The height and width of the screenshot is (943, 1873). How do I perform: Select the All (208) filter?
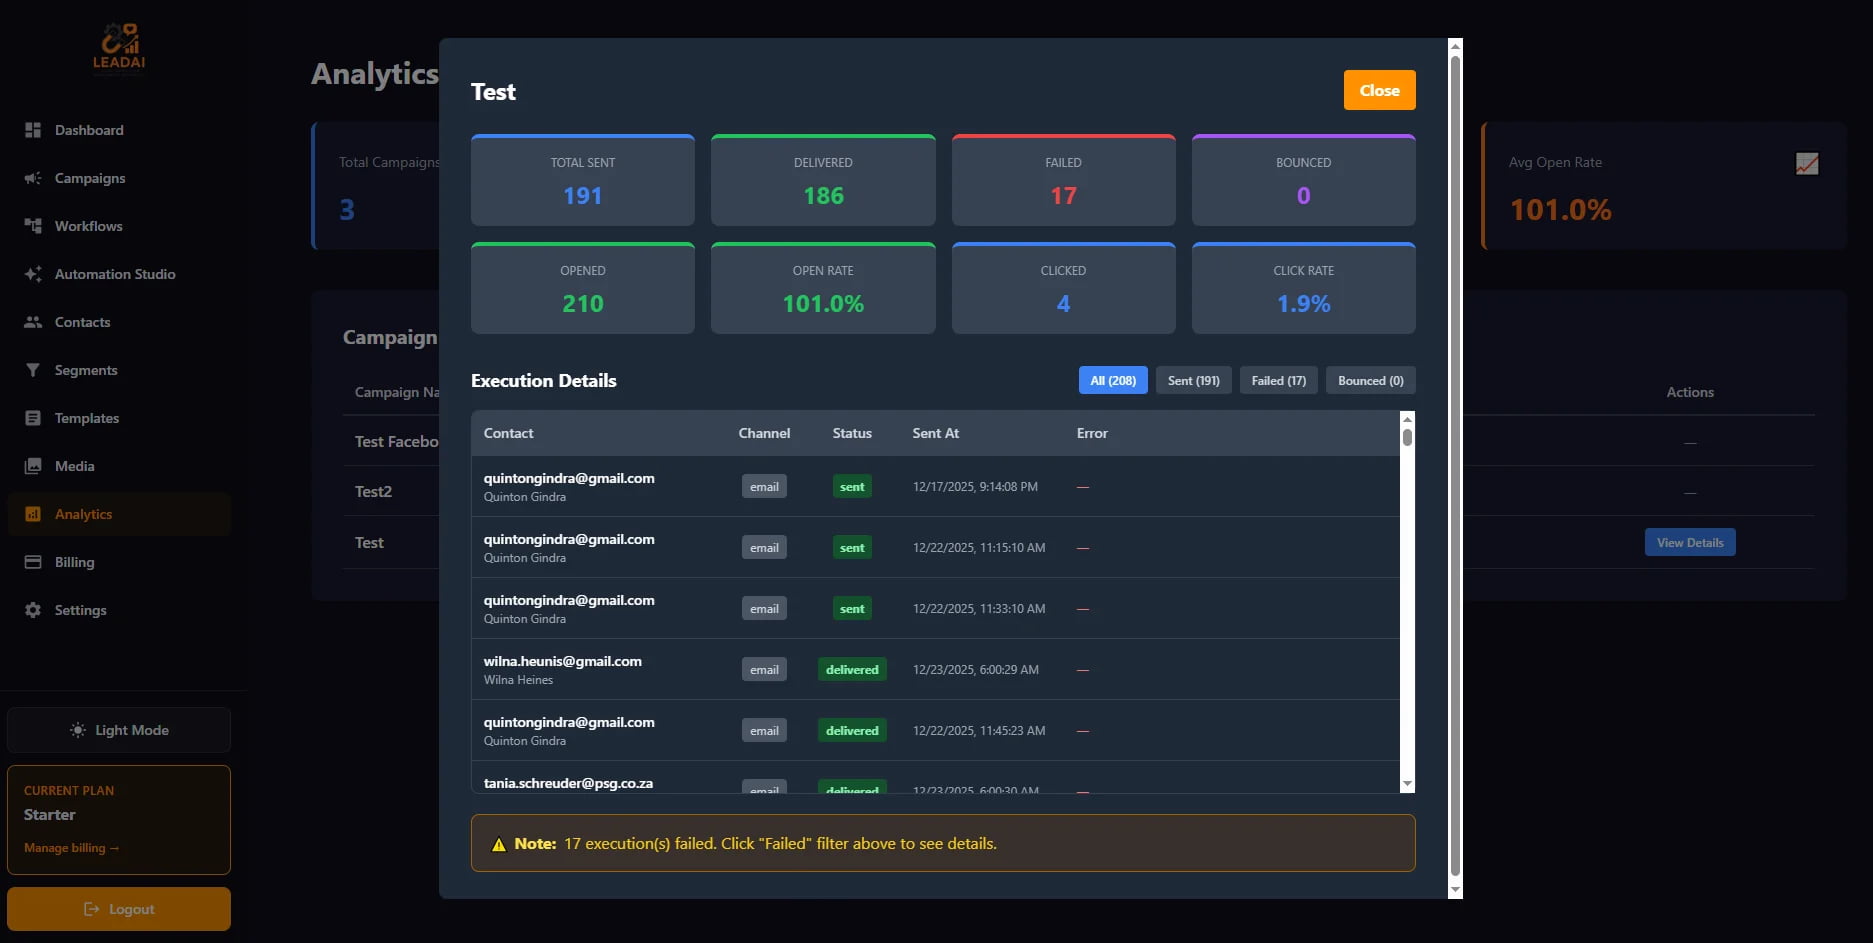point(1112,380)
